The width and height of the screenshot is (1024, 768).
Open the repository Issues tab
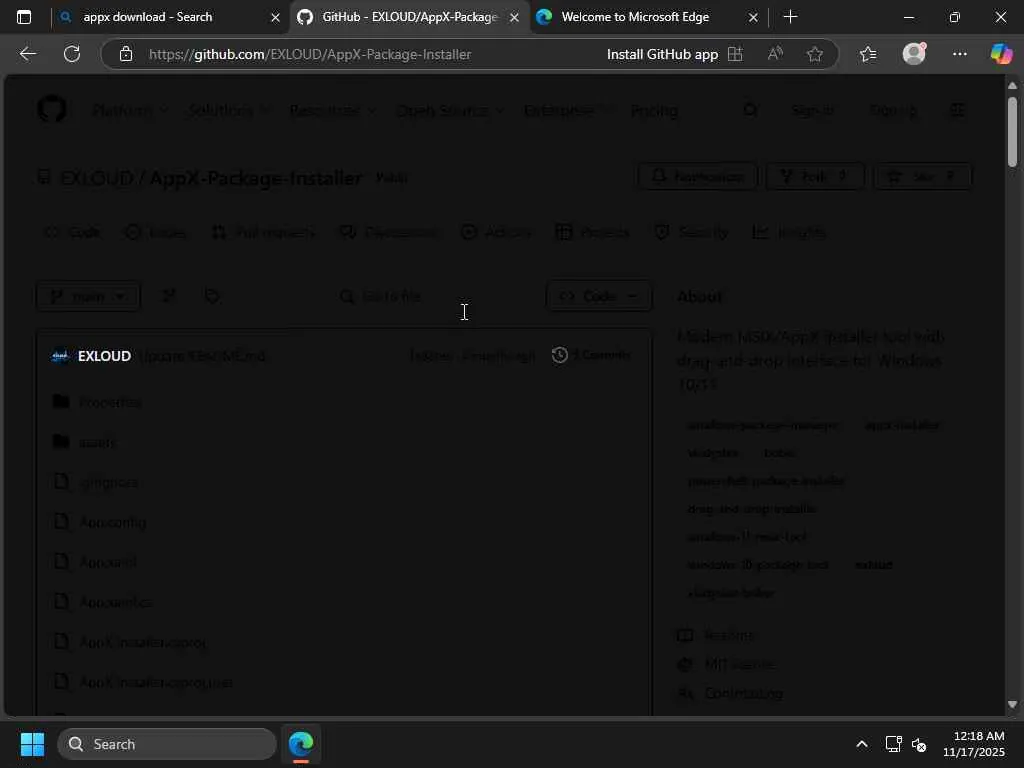point(155,232)
